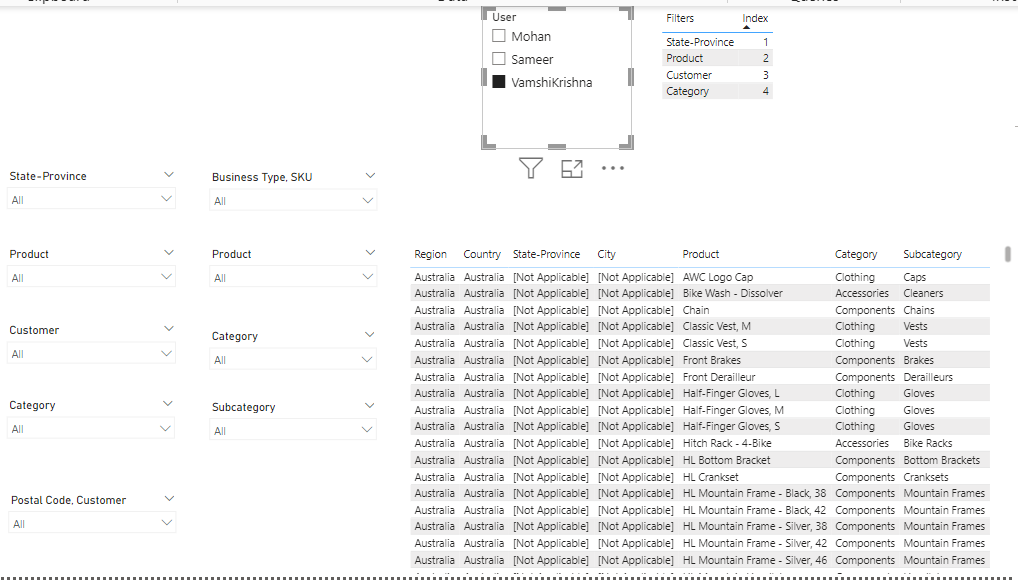Click the Caps subcategory cell

[x=914, y=277]
